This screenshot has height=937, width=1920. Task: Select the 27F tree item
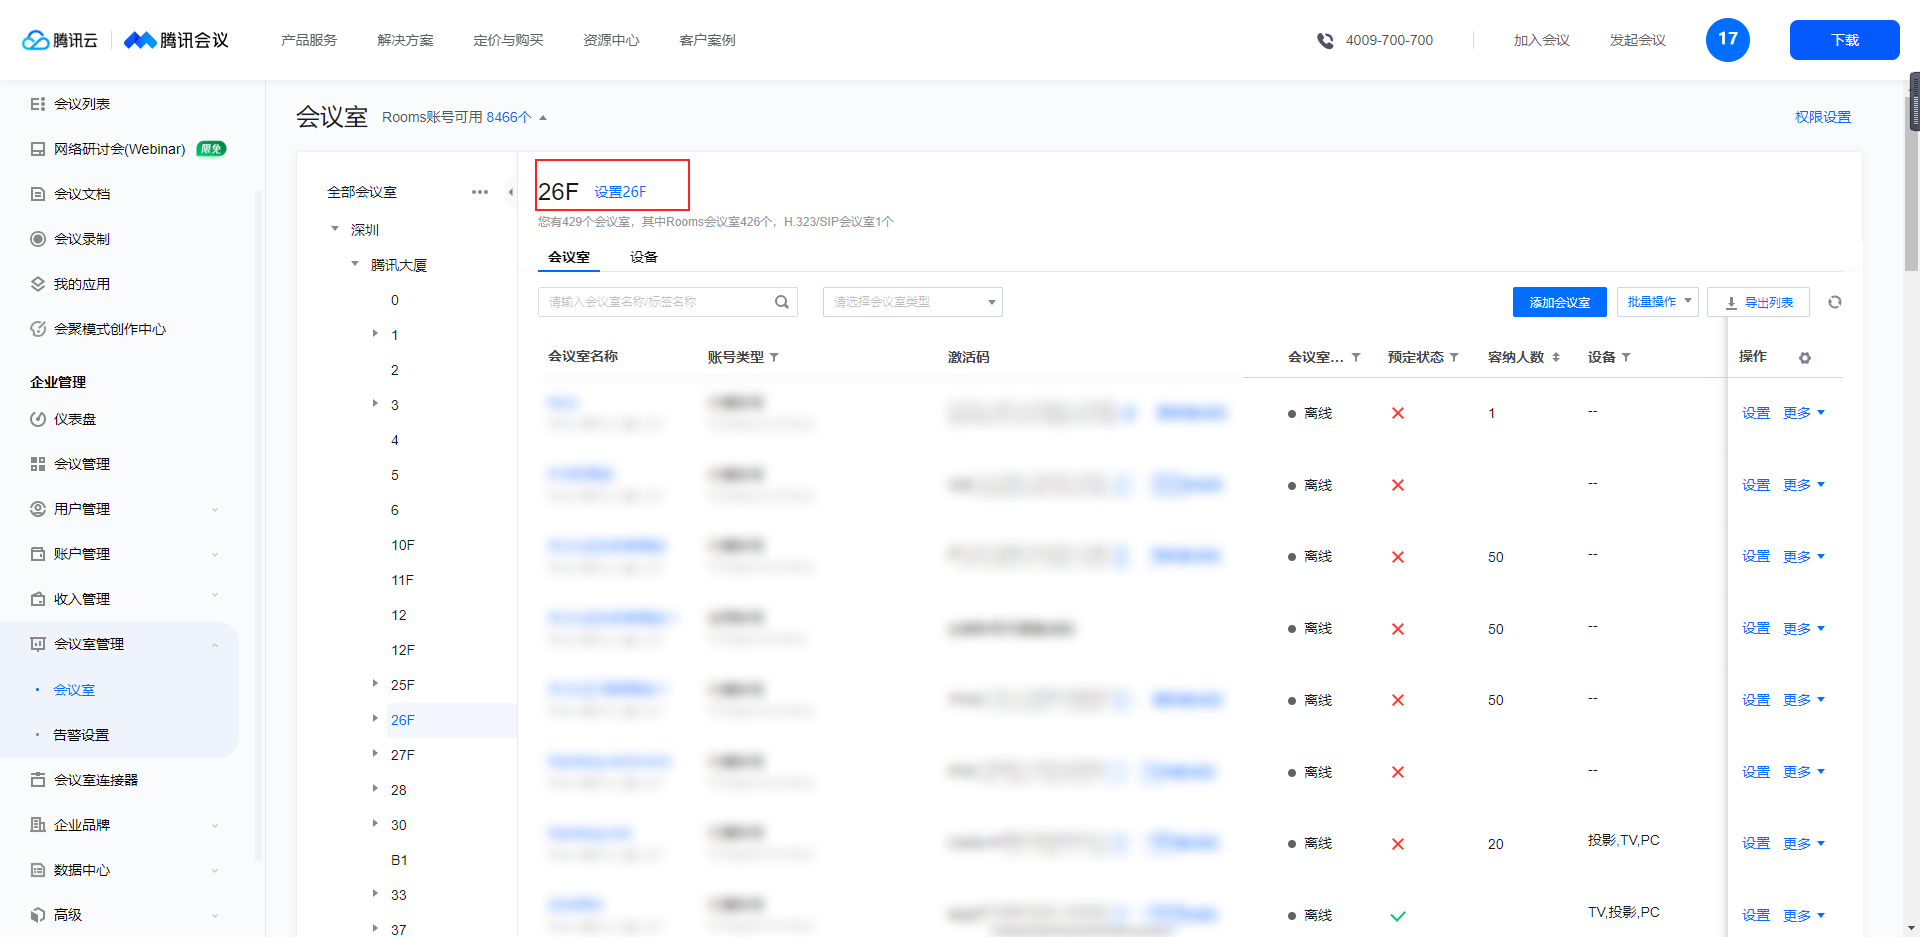point(402,755)
